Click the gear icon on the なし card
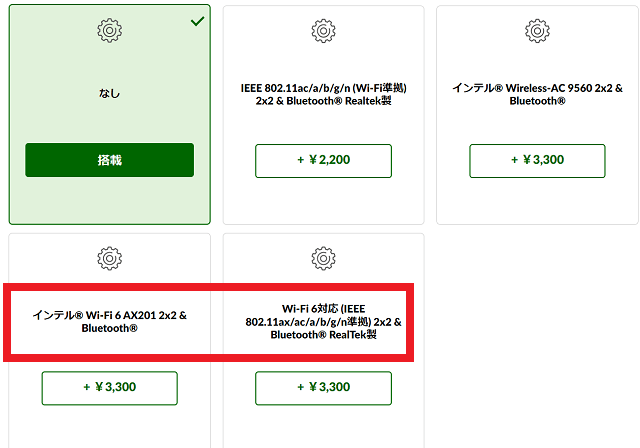The width and height of the screenshot is (640, 448). point(109,31)
